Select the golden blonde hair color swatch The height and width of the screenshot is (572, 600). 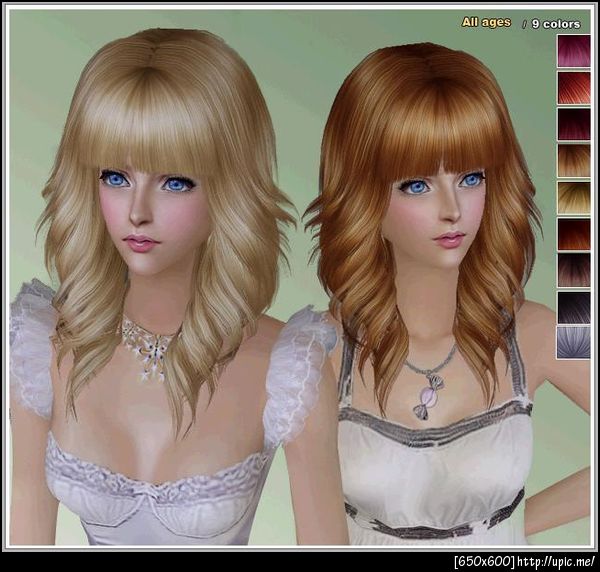[x=574, y=197]
